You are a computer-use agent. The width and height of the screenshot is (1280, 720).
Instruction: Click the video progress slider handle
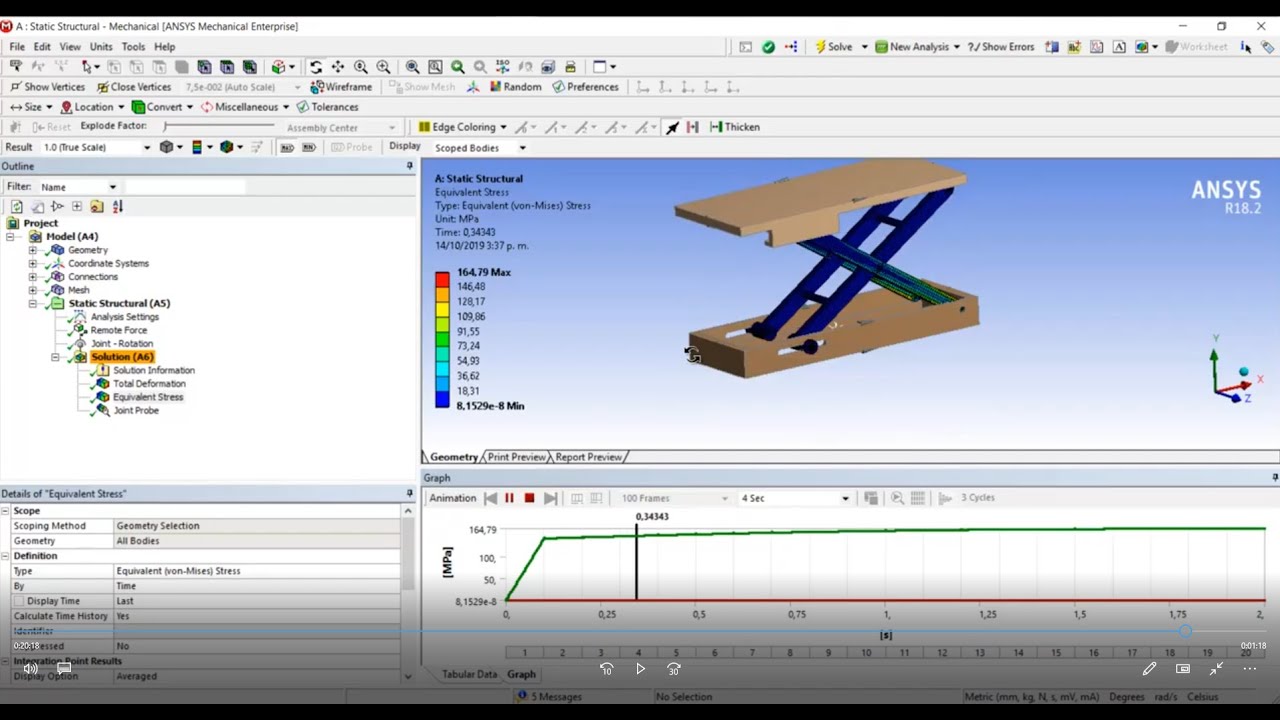point(1185,631)
